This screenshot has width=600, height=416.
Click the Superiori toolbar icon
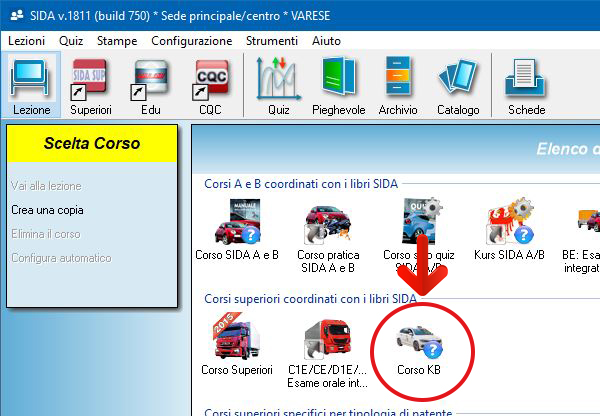(x=91, y=85)
